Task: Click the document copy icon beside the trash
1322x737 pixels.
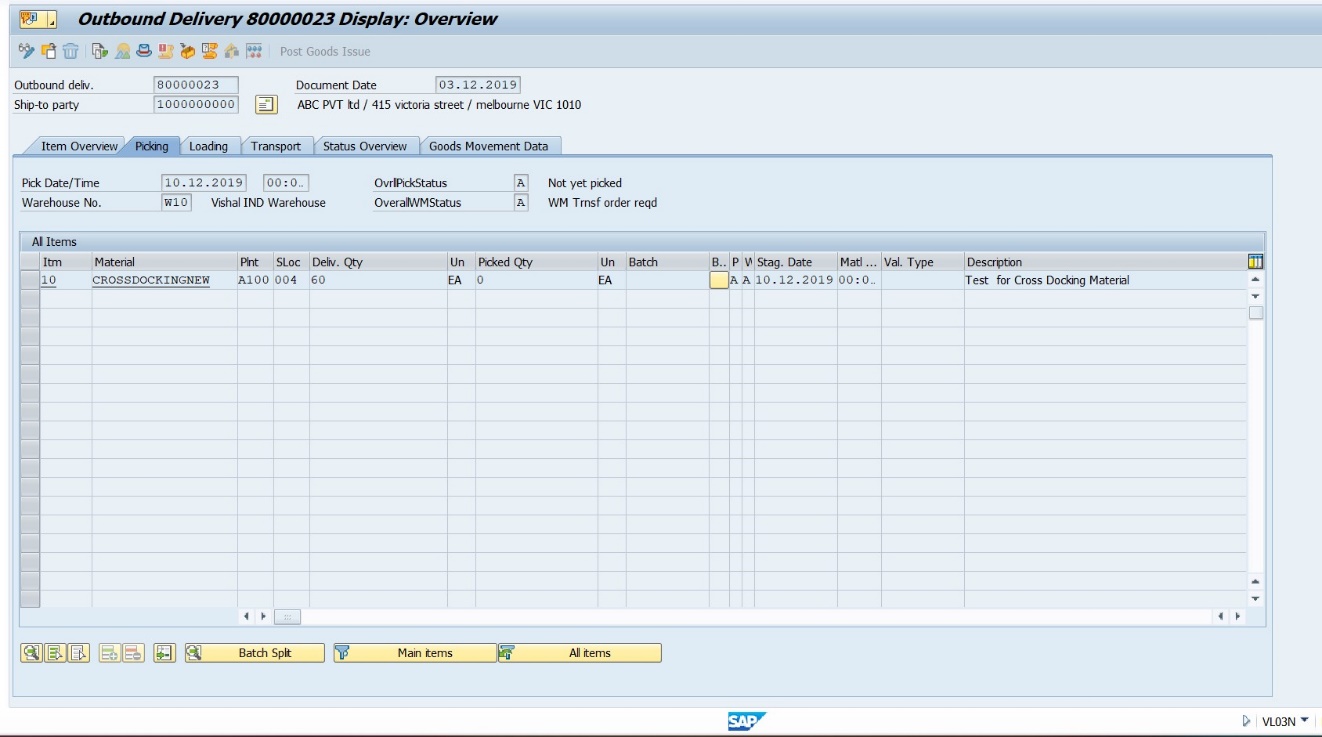Action: pos(99,51)
